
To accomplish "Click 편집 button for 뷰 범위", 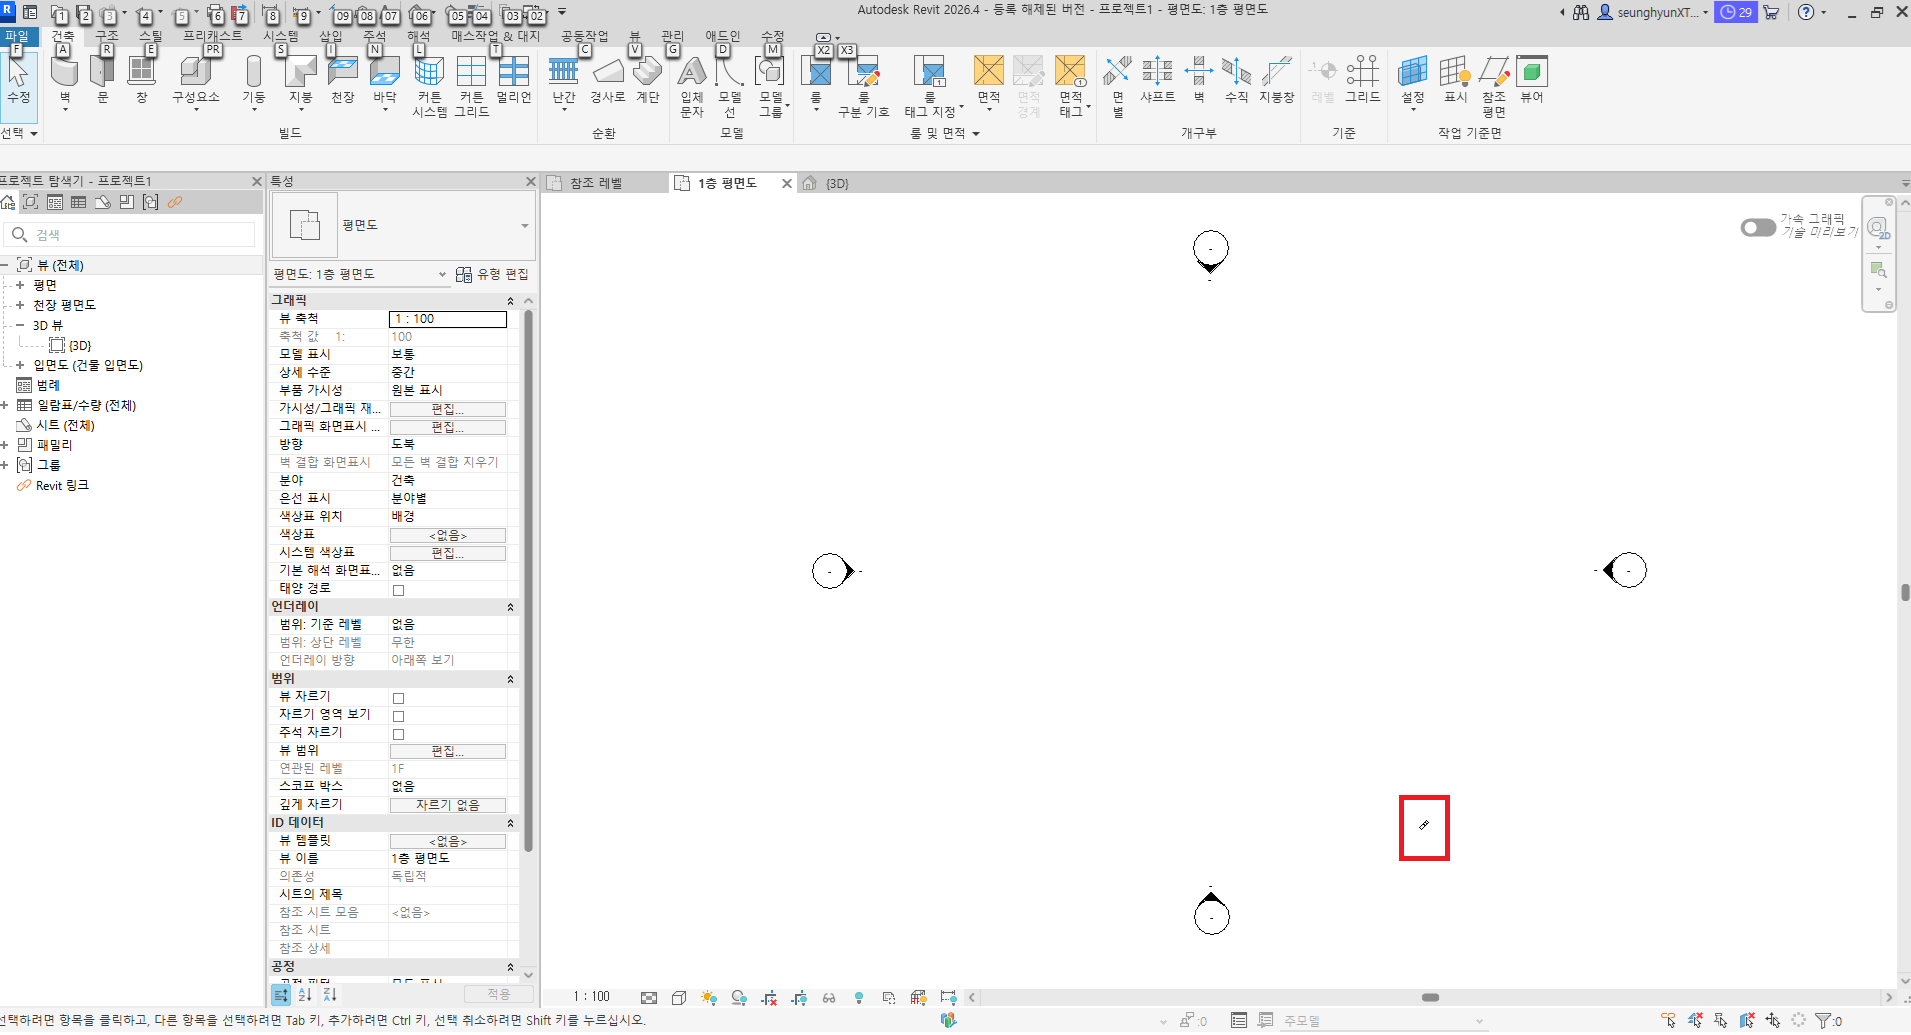I will click(447, 751).
